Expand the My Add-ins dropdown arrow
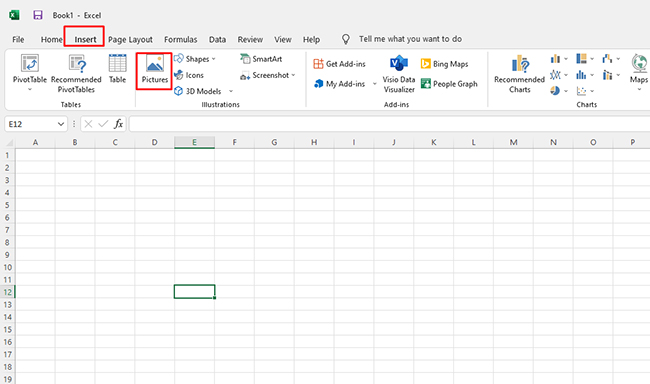 pyautogui.click(x=374, y=84)
